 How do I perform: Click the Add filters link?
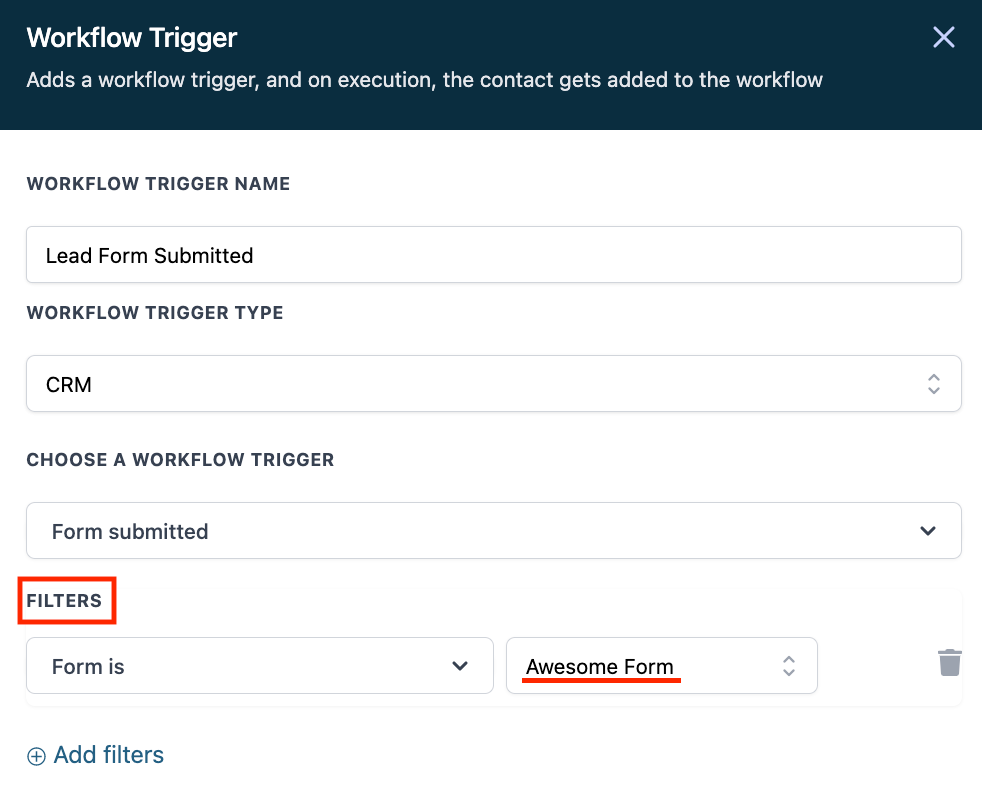[x=108, y=755]
